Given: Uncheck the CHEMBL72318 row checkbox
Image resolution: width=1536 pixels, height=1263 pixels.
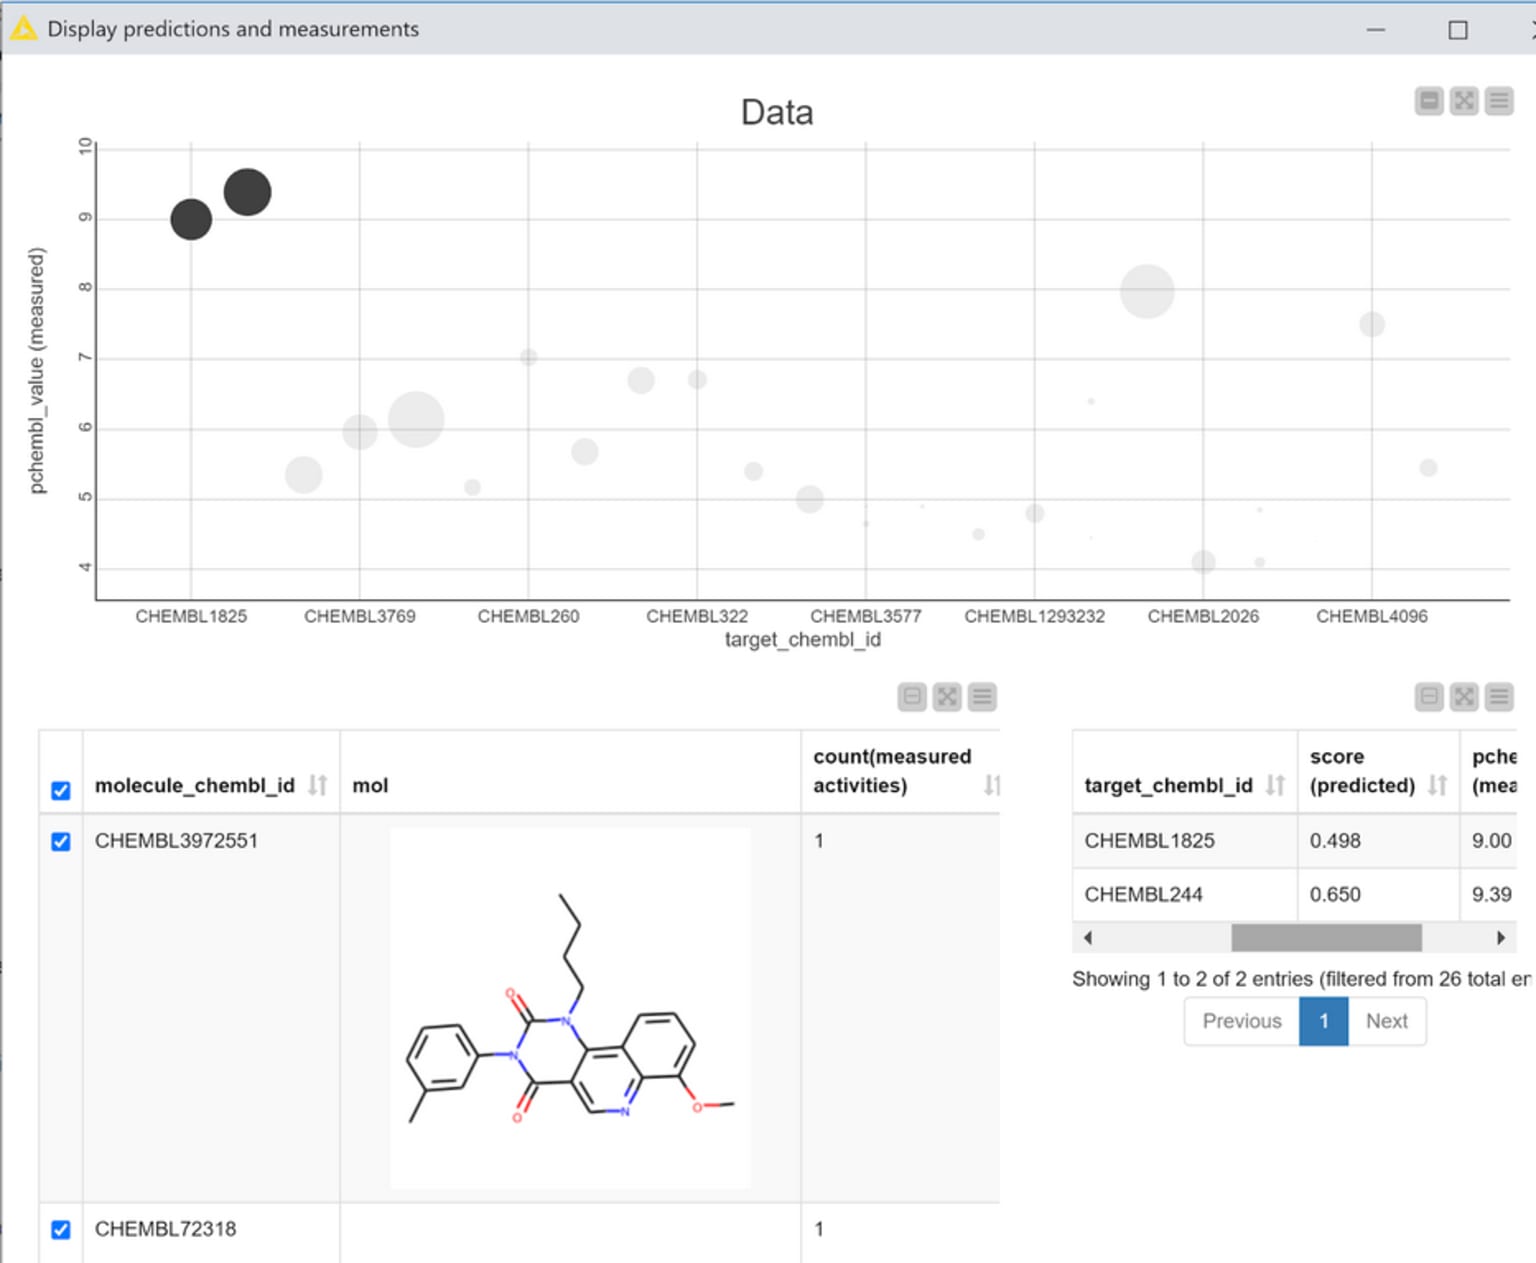Looking at the screenshot, I should coord(61,1229).
